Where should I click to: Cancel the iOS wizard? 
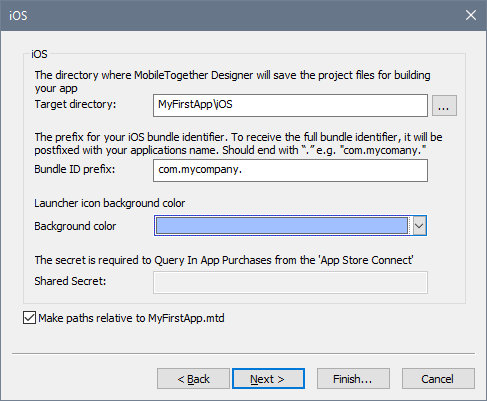tap(438, 379)
